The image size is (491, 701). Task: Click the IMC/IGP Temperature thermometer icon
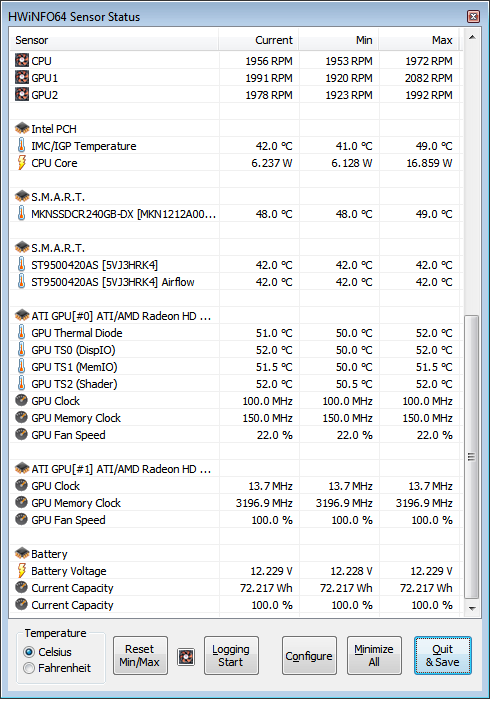21,146
